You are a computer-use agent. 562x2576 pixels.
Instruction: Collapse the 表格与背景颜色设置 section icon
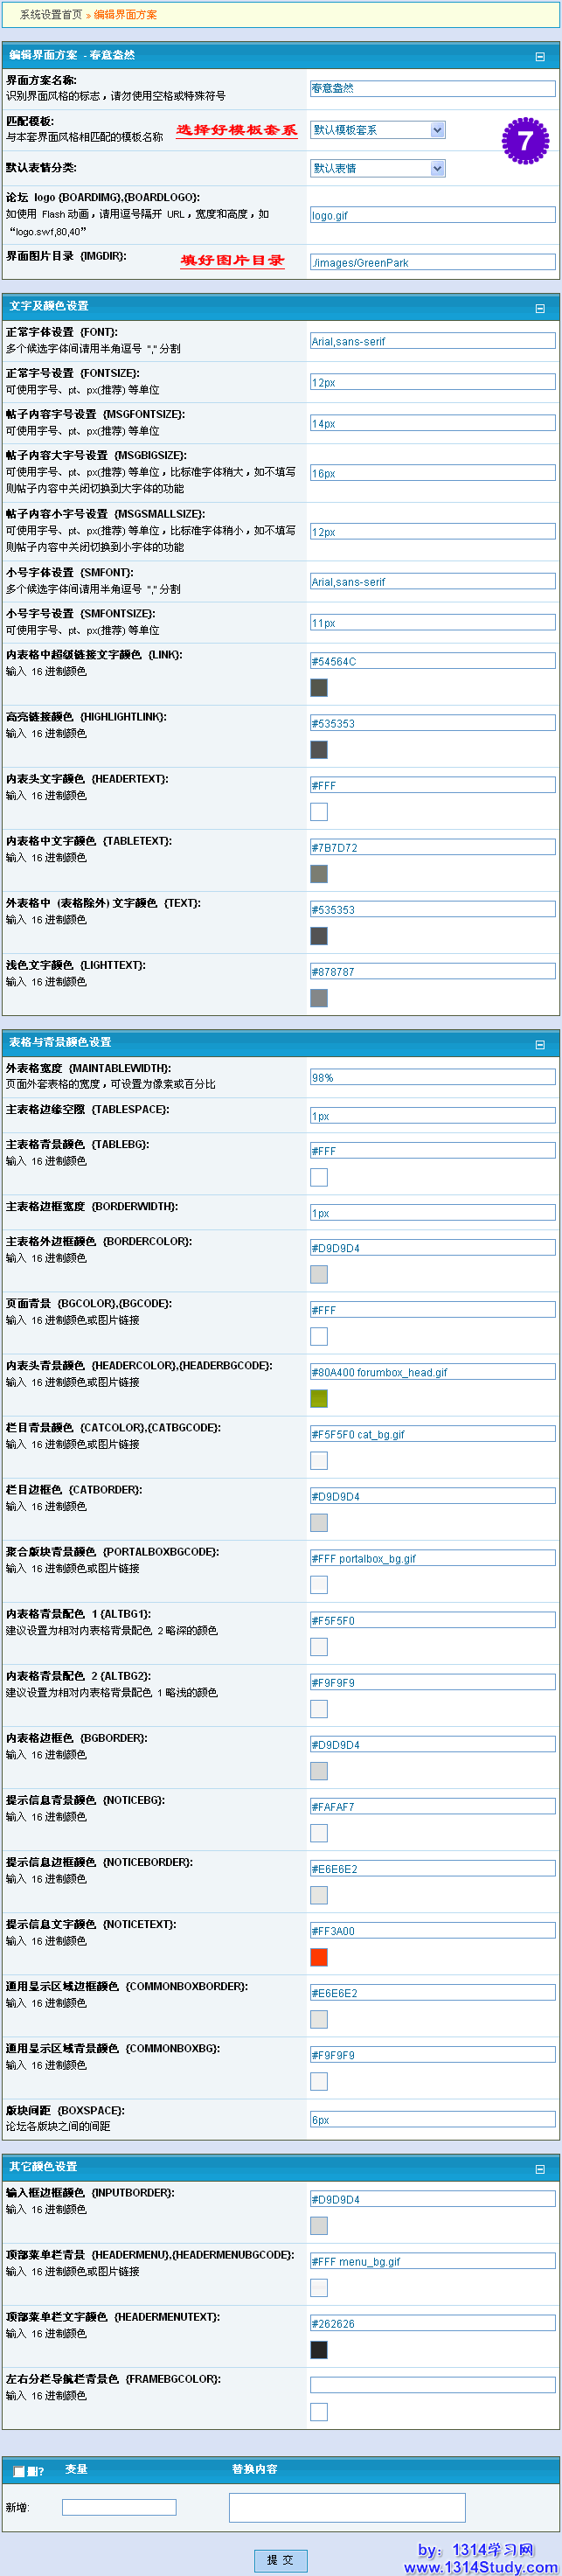[540, 1044]
